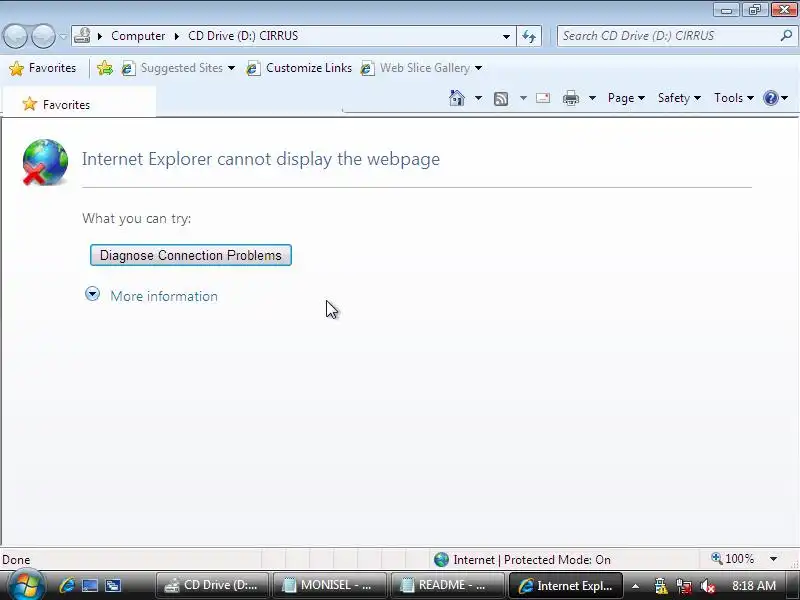This screenshot has width=800, height=600.
Task: Click the Search CD Drive input field
Action: pyautogui.click(x=667, y=36)
